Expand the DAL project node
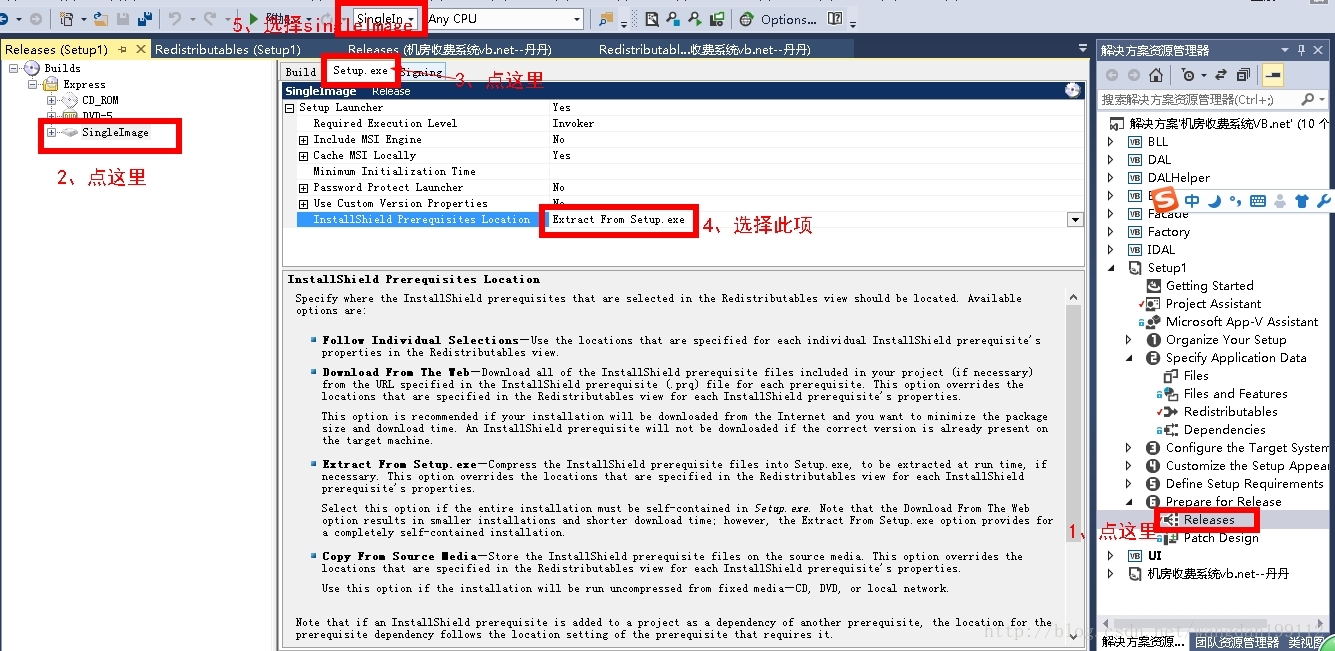1335x651 pixels. (1110, 160)
